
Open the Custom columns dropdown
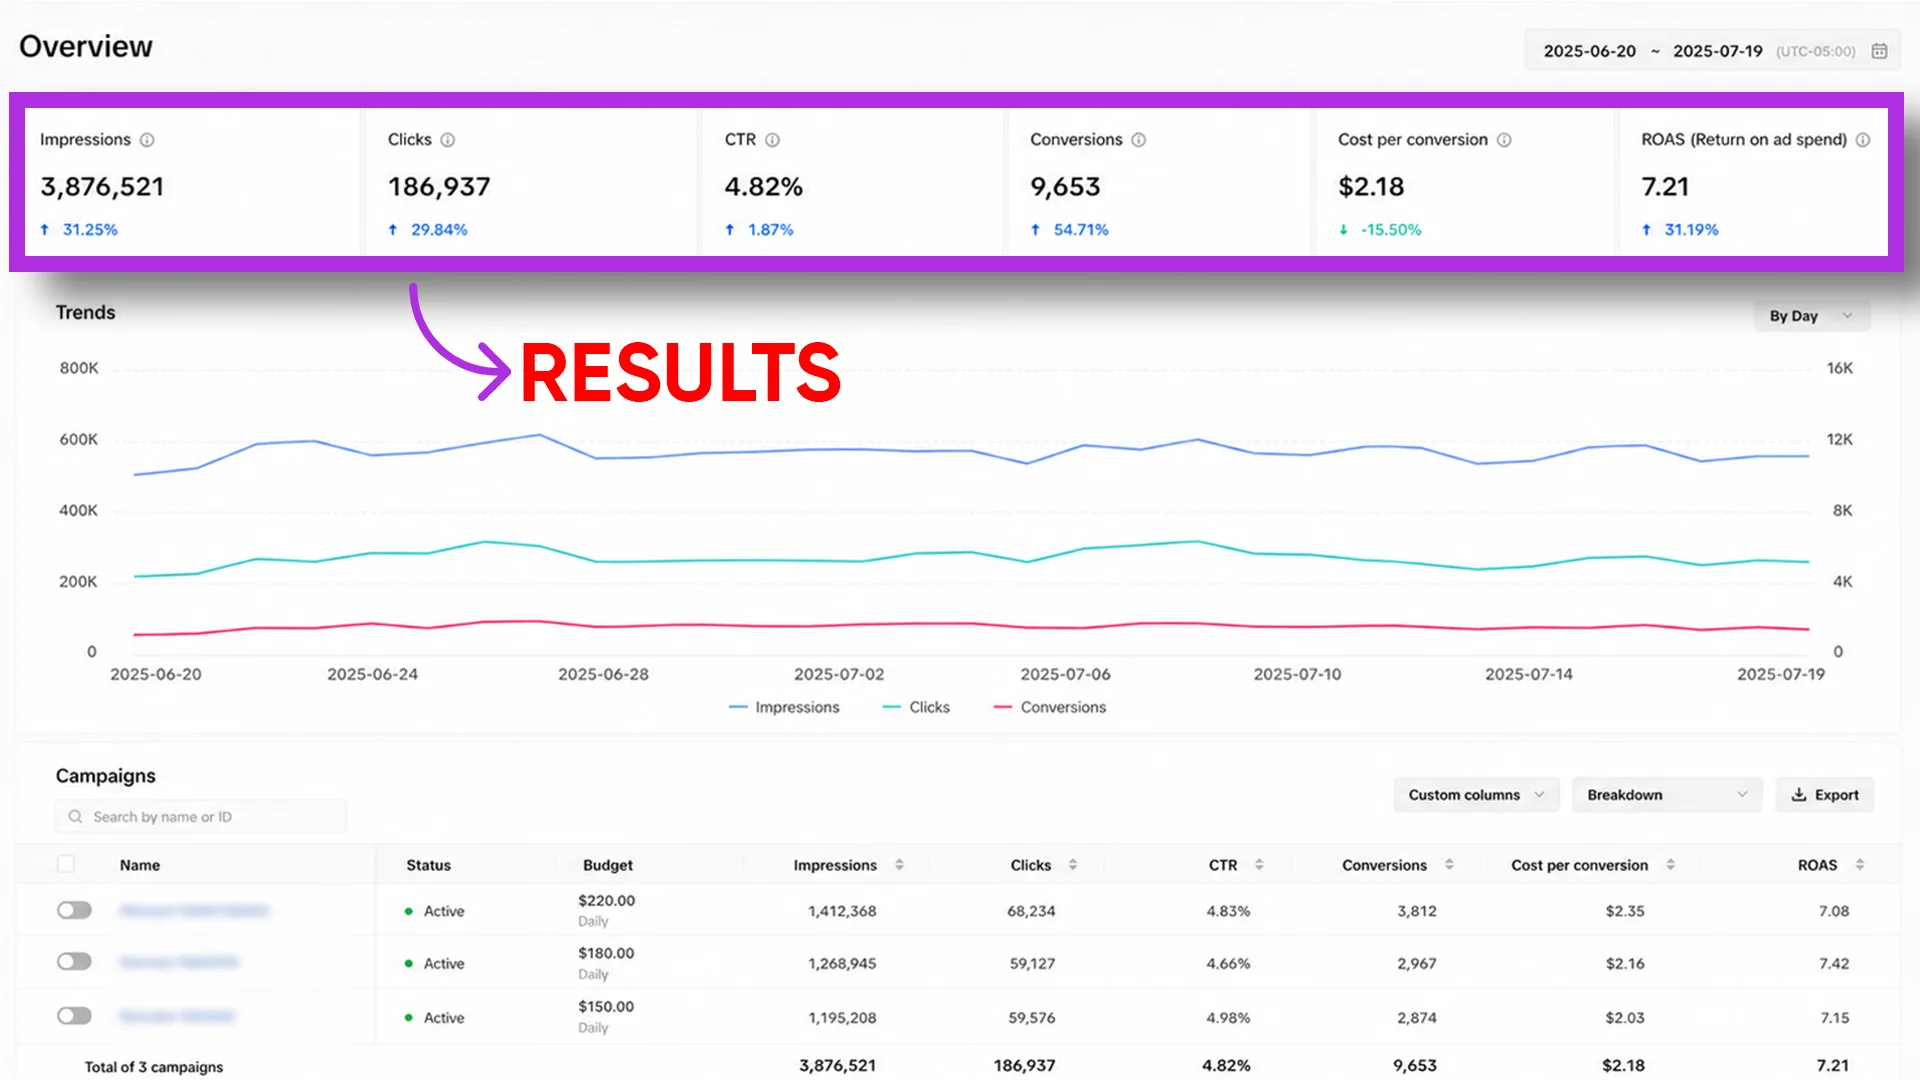coord(1476,795)
